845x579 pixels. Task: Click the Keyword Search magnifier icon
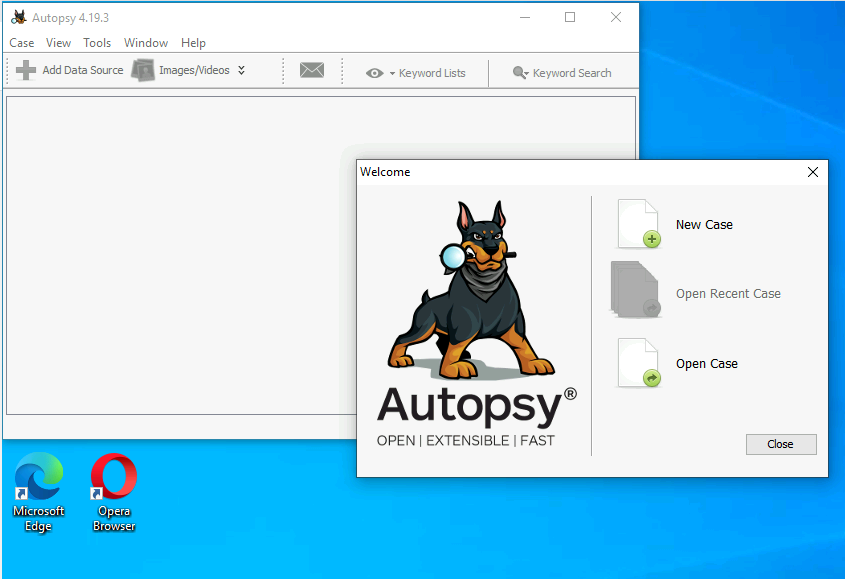(520, 72)
